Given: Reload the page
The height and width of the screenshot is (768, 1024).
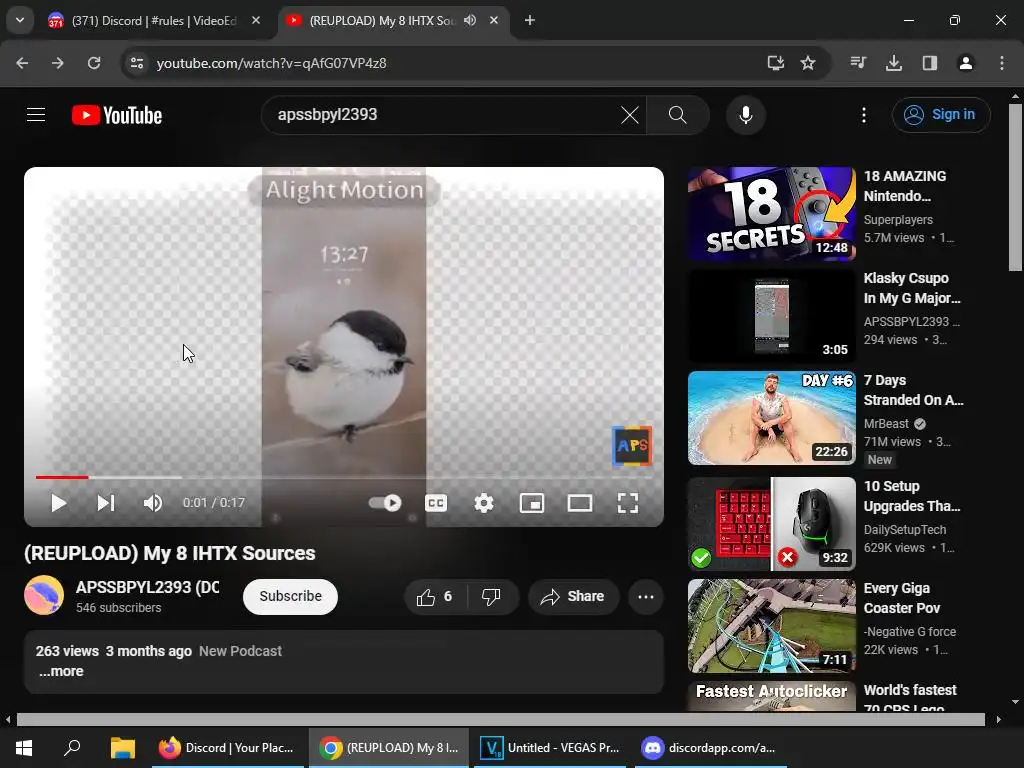Looking at the screenshot, I should point(94,63).
